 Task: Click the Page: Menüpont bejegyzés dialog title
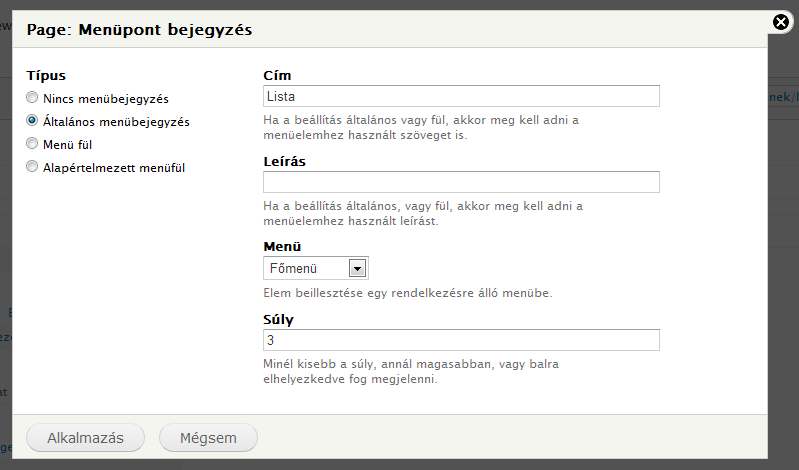click(x=139, y=30)
